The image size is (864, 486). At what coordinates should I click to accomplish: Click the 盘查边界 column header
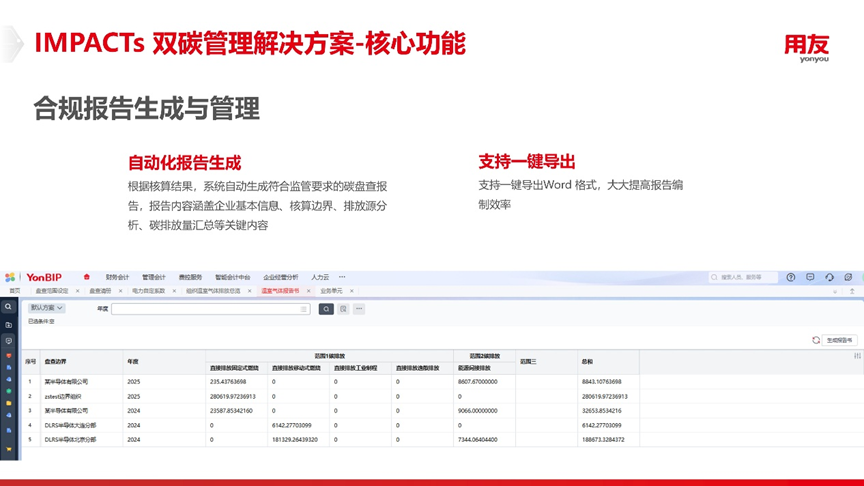tap(81, 362)
